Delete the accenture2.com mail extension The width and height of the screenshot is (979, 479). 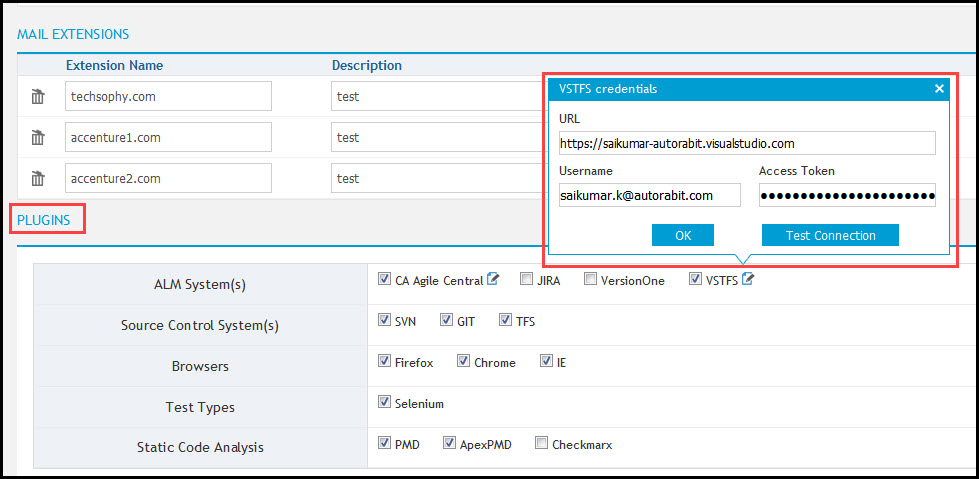pyautogui.click(x=38, y=179)
